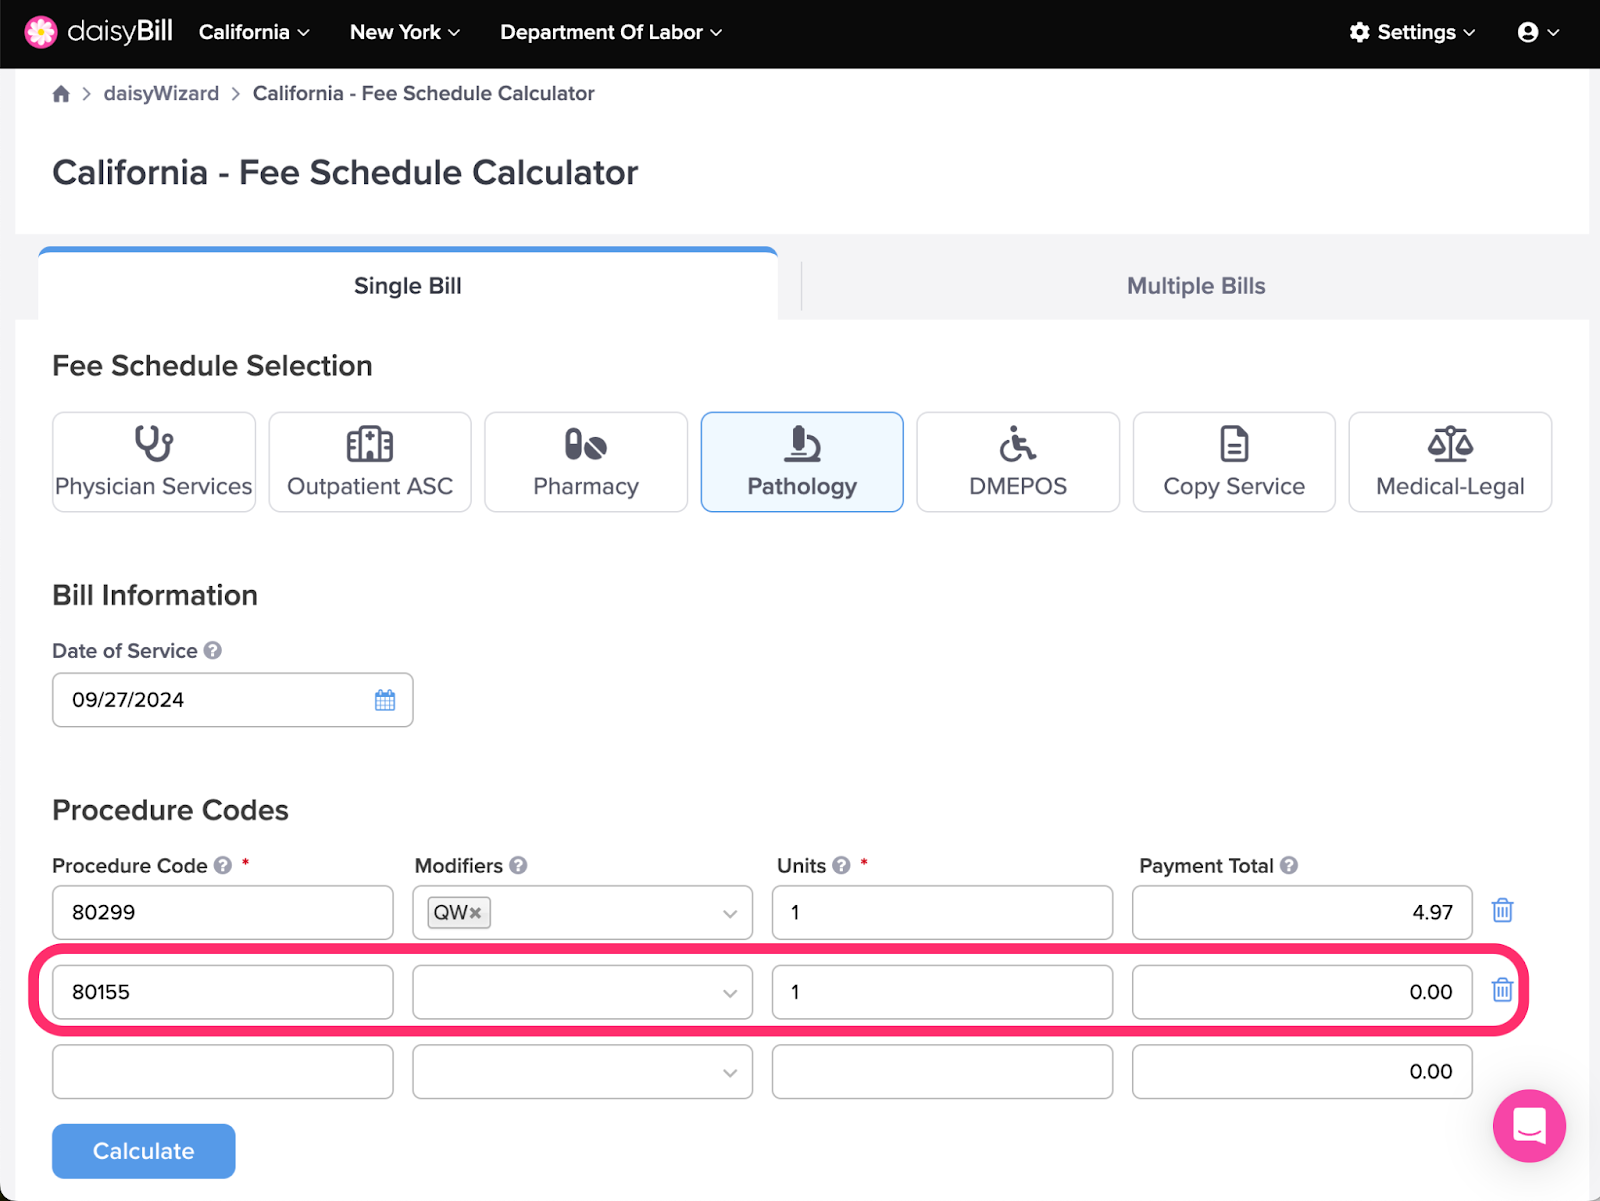Open daisyWizard breadcrumb link
1600x1201 pixels.
tap(161, 94)
